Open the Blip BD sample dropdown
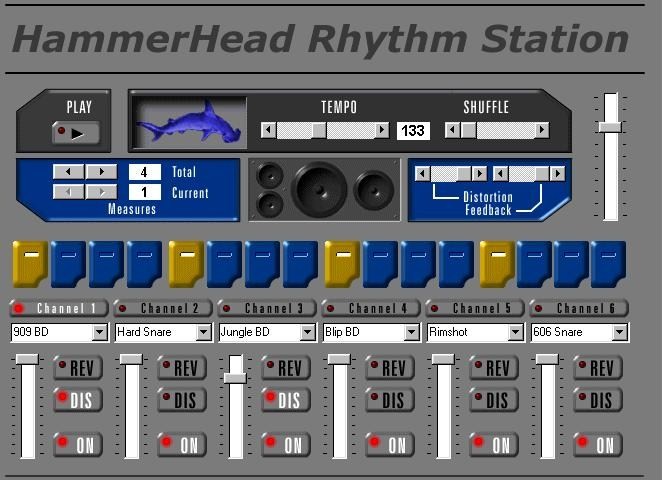Screen dimensions: 662x480 click(412, 332)
